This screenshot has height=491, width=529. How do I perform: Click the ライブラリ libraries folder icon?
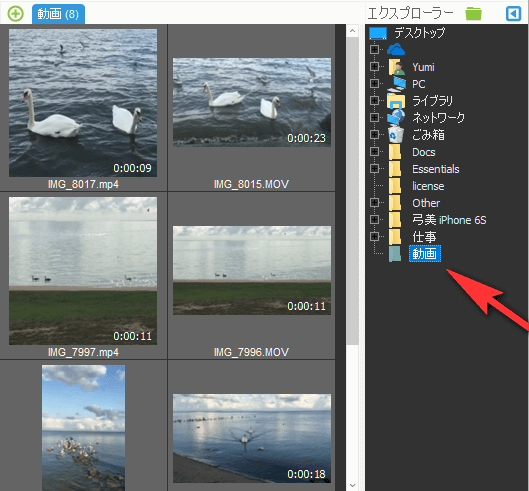[396, 101]
